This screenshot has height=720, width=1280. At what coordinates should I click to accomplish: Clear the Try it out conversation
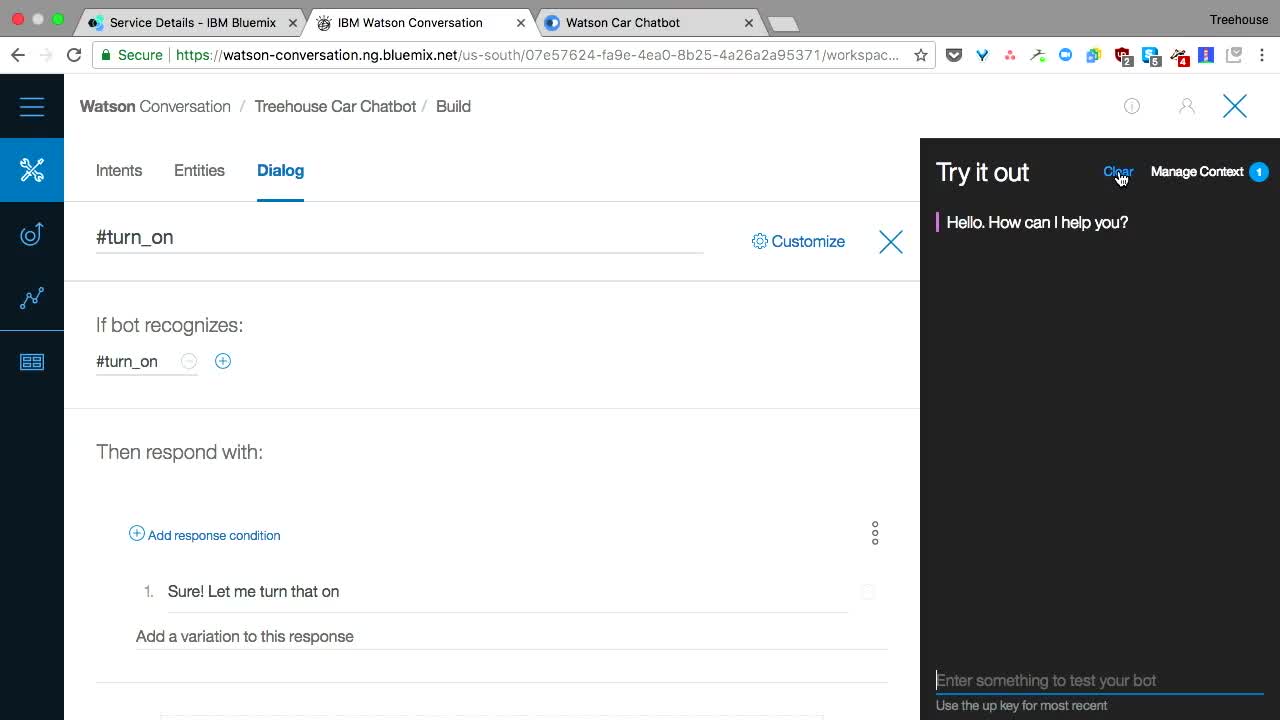tap(1118, 172)
